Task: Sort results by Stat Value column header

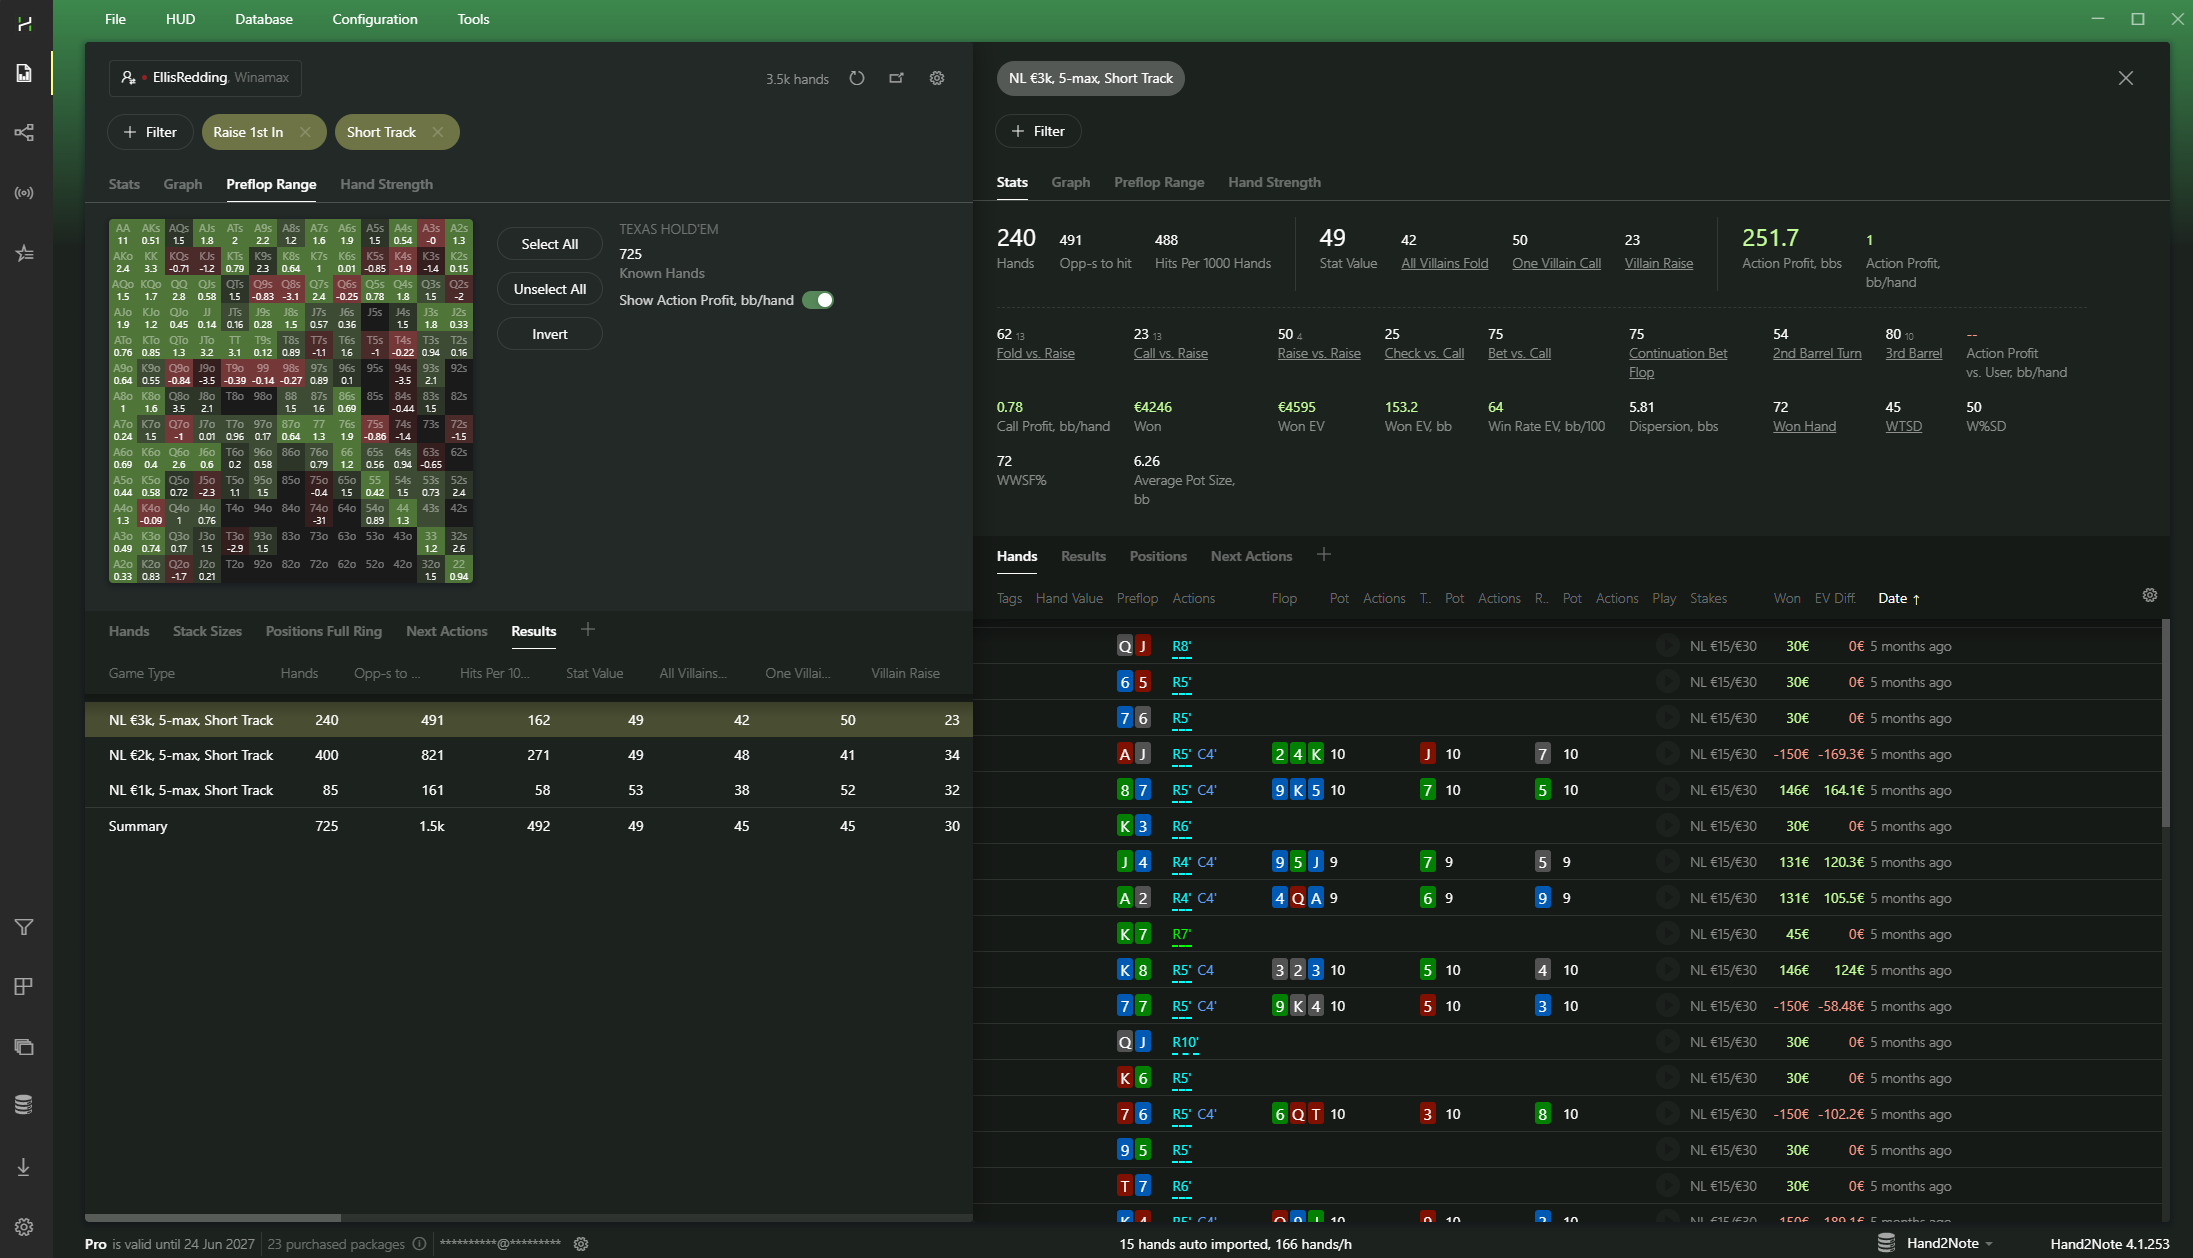Action: click(594, 673)
